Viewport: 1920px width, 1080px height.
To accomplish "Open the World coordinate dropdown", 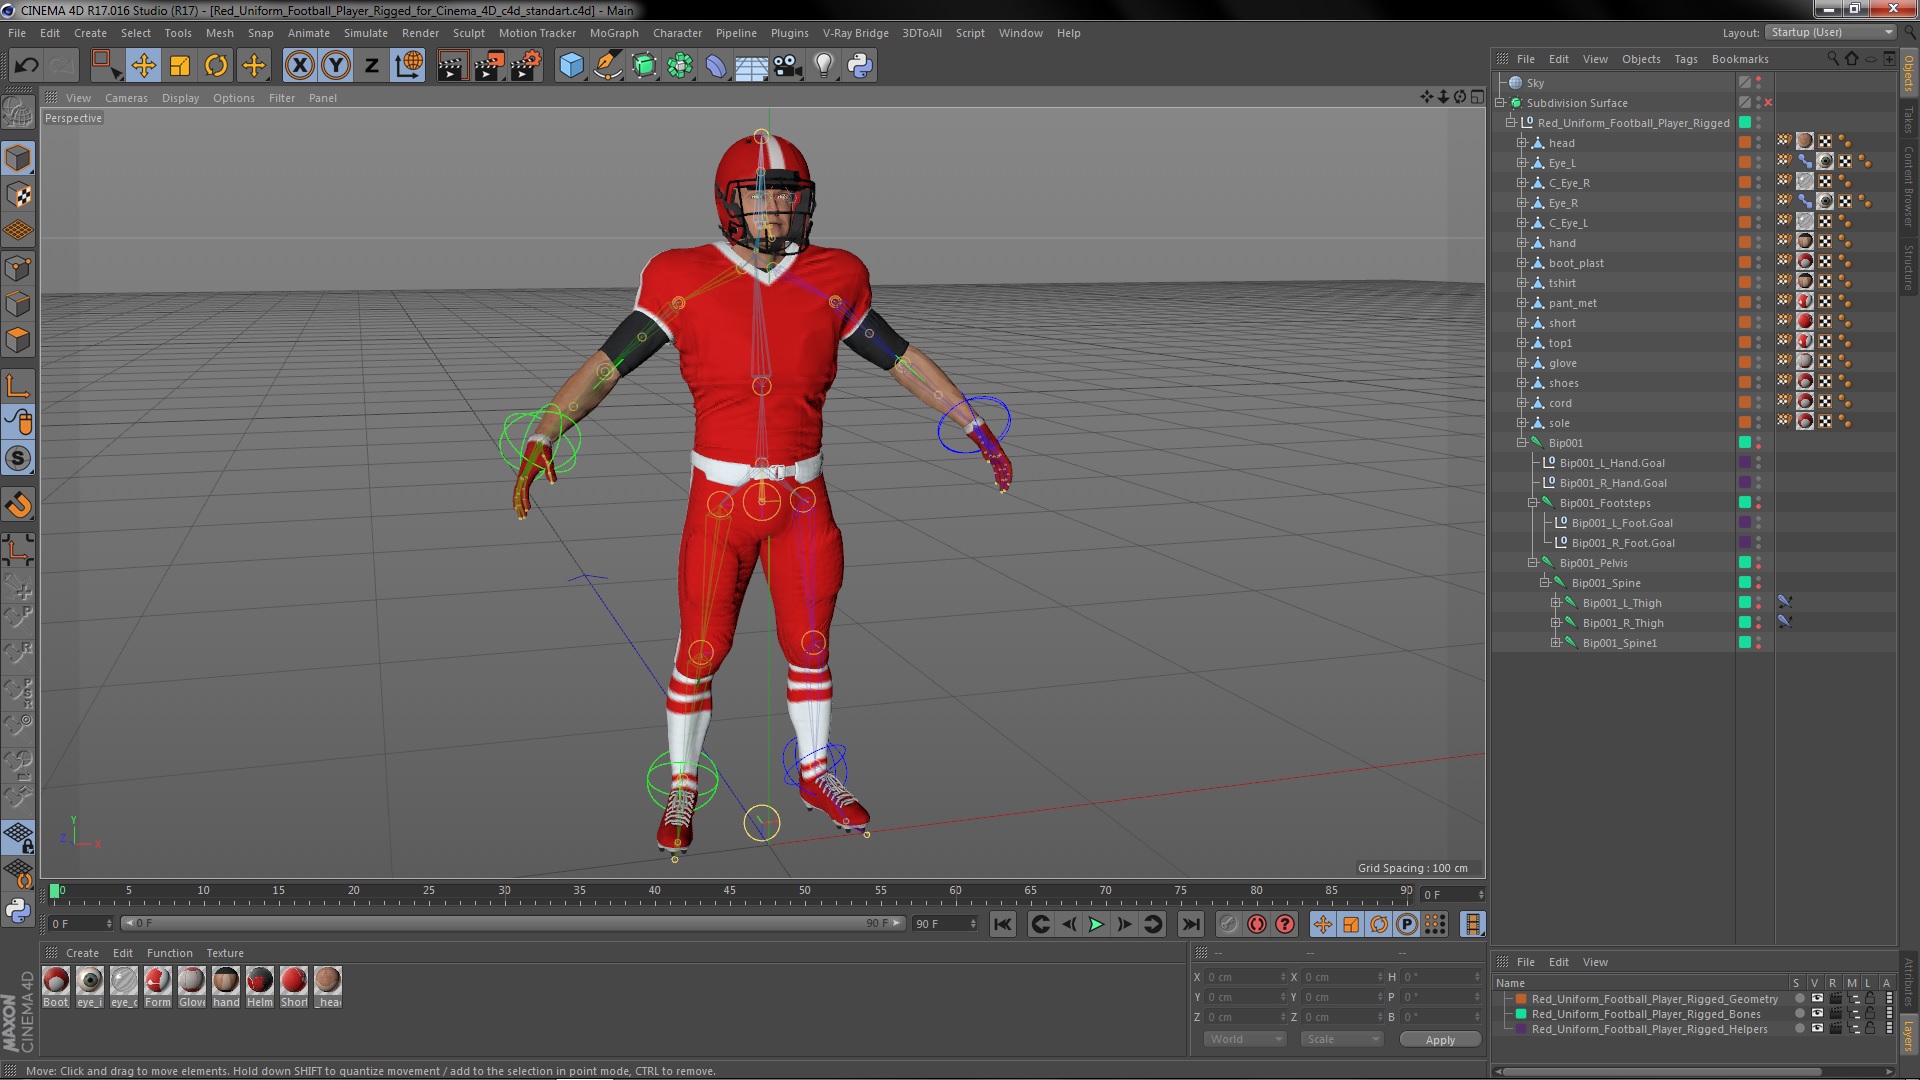I will (x=1244, y=1039).
